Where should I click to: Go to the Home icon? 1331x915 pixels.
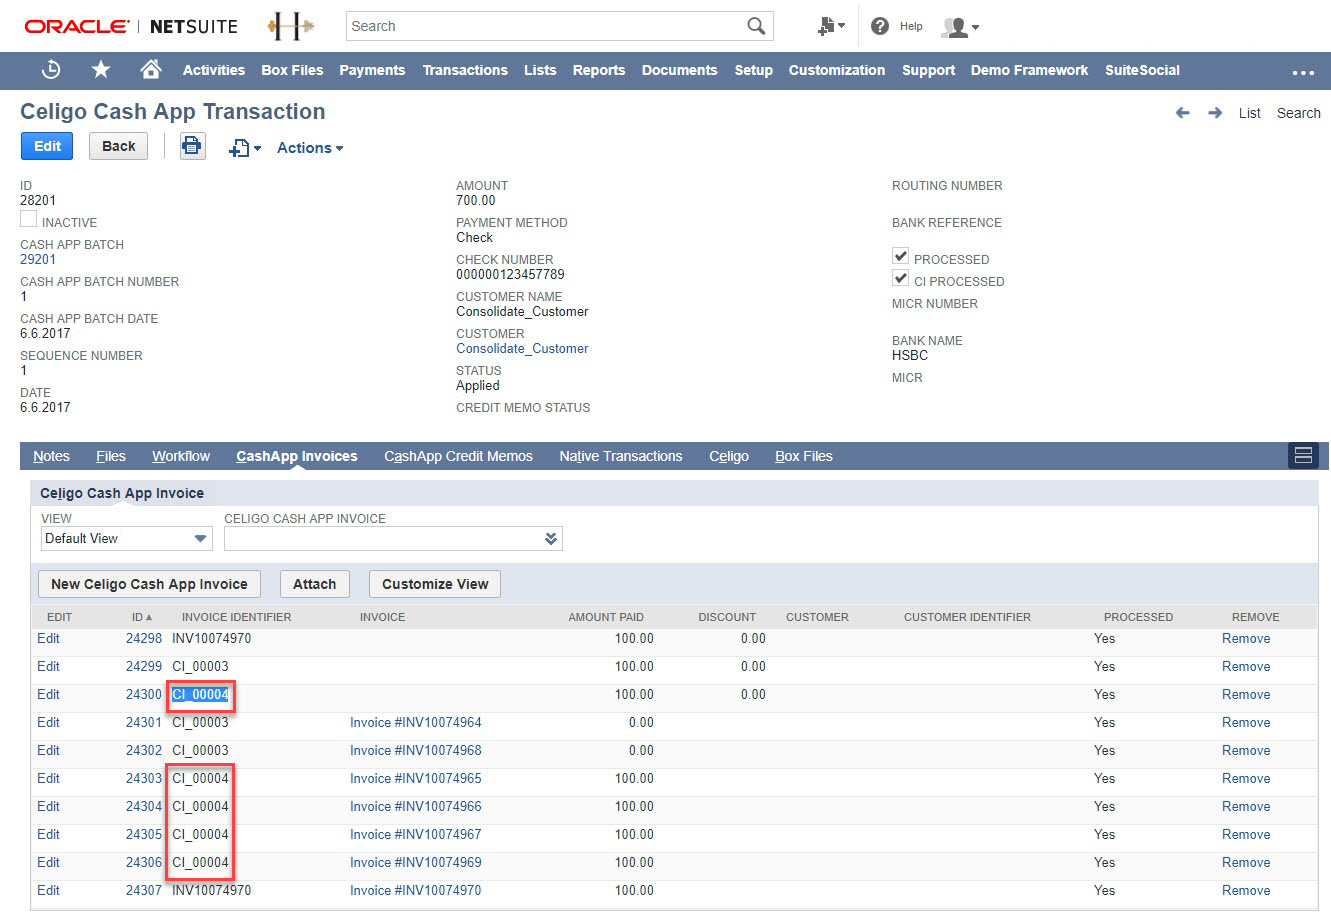(x=151, y=70)
